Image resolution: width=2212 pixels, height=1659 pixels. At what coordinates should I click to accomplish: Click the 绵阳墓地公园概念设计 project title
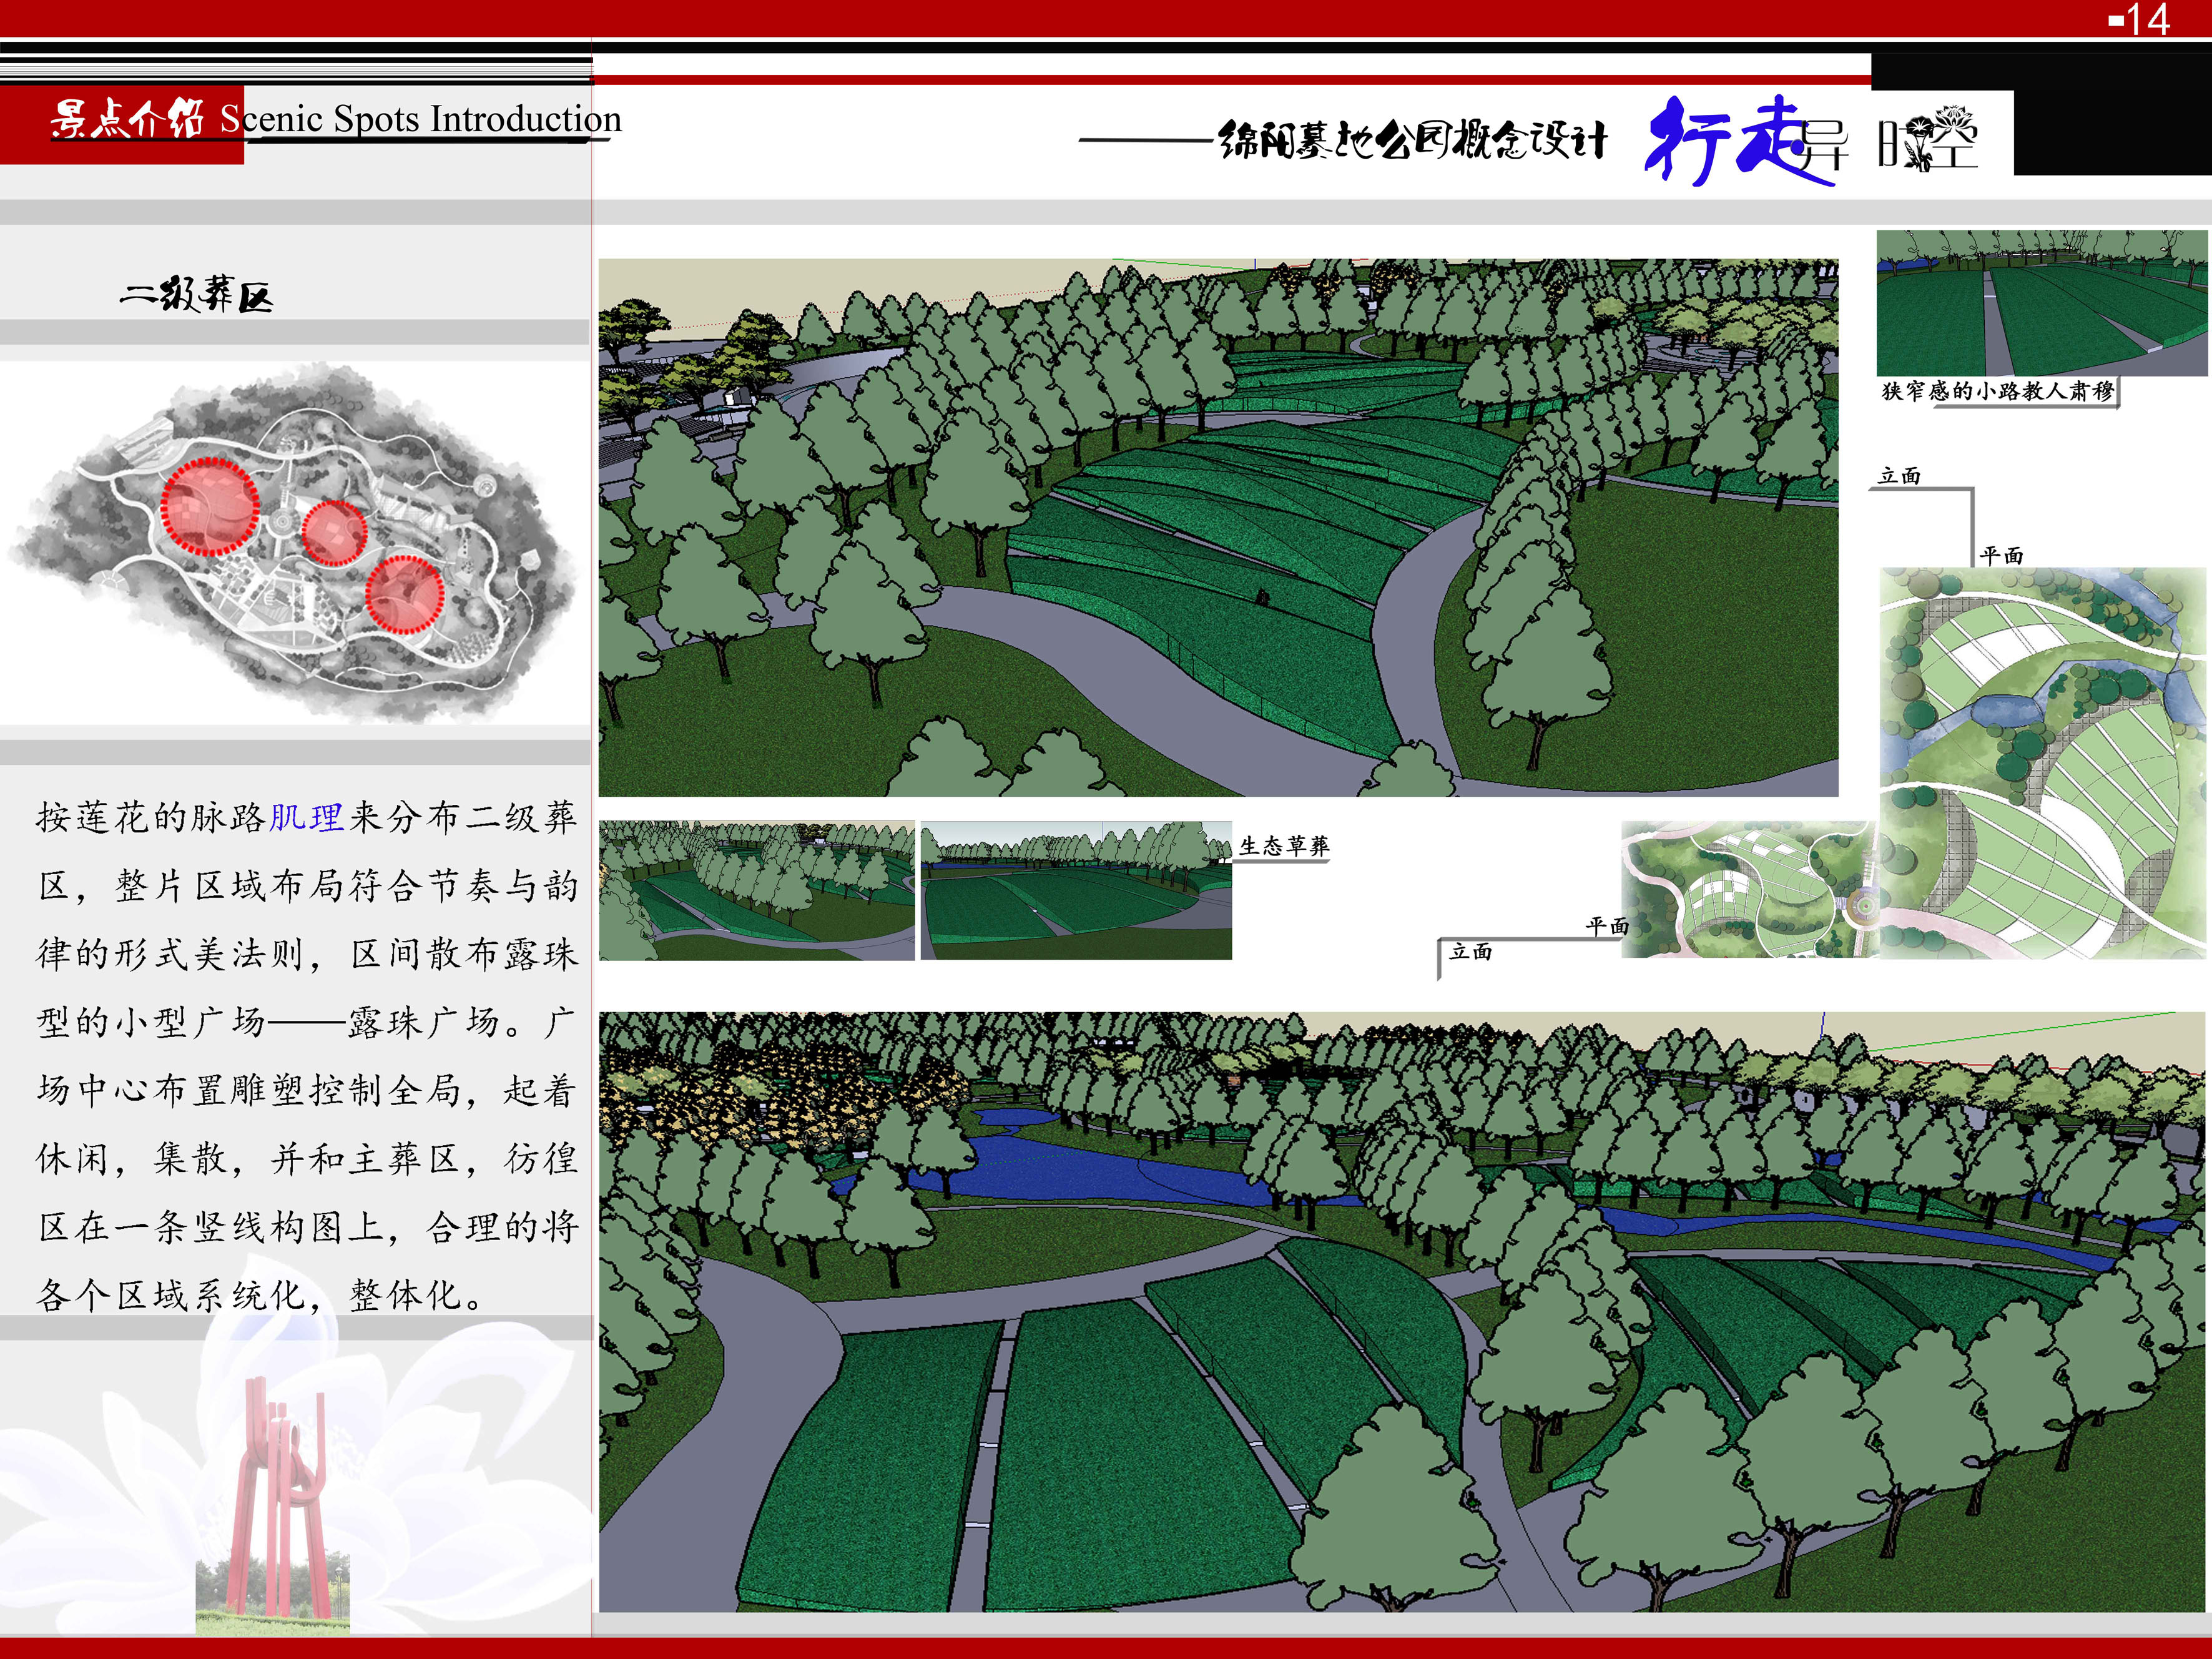(1413, 141)
